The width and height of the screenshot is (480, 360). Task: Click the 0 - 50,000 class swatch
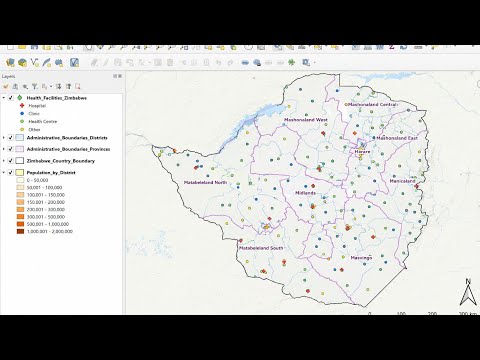(x=20, y=180)
